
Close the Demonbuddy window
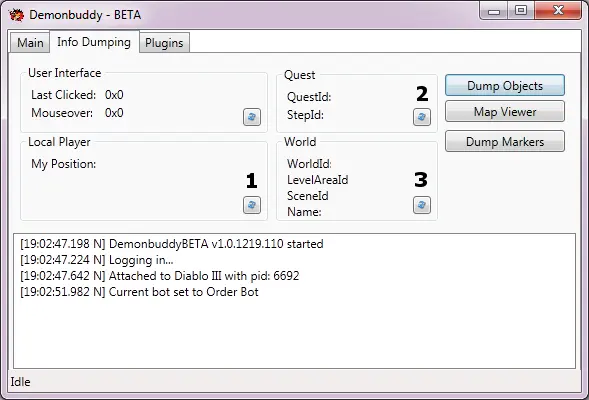point(558,11)
